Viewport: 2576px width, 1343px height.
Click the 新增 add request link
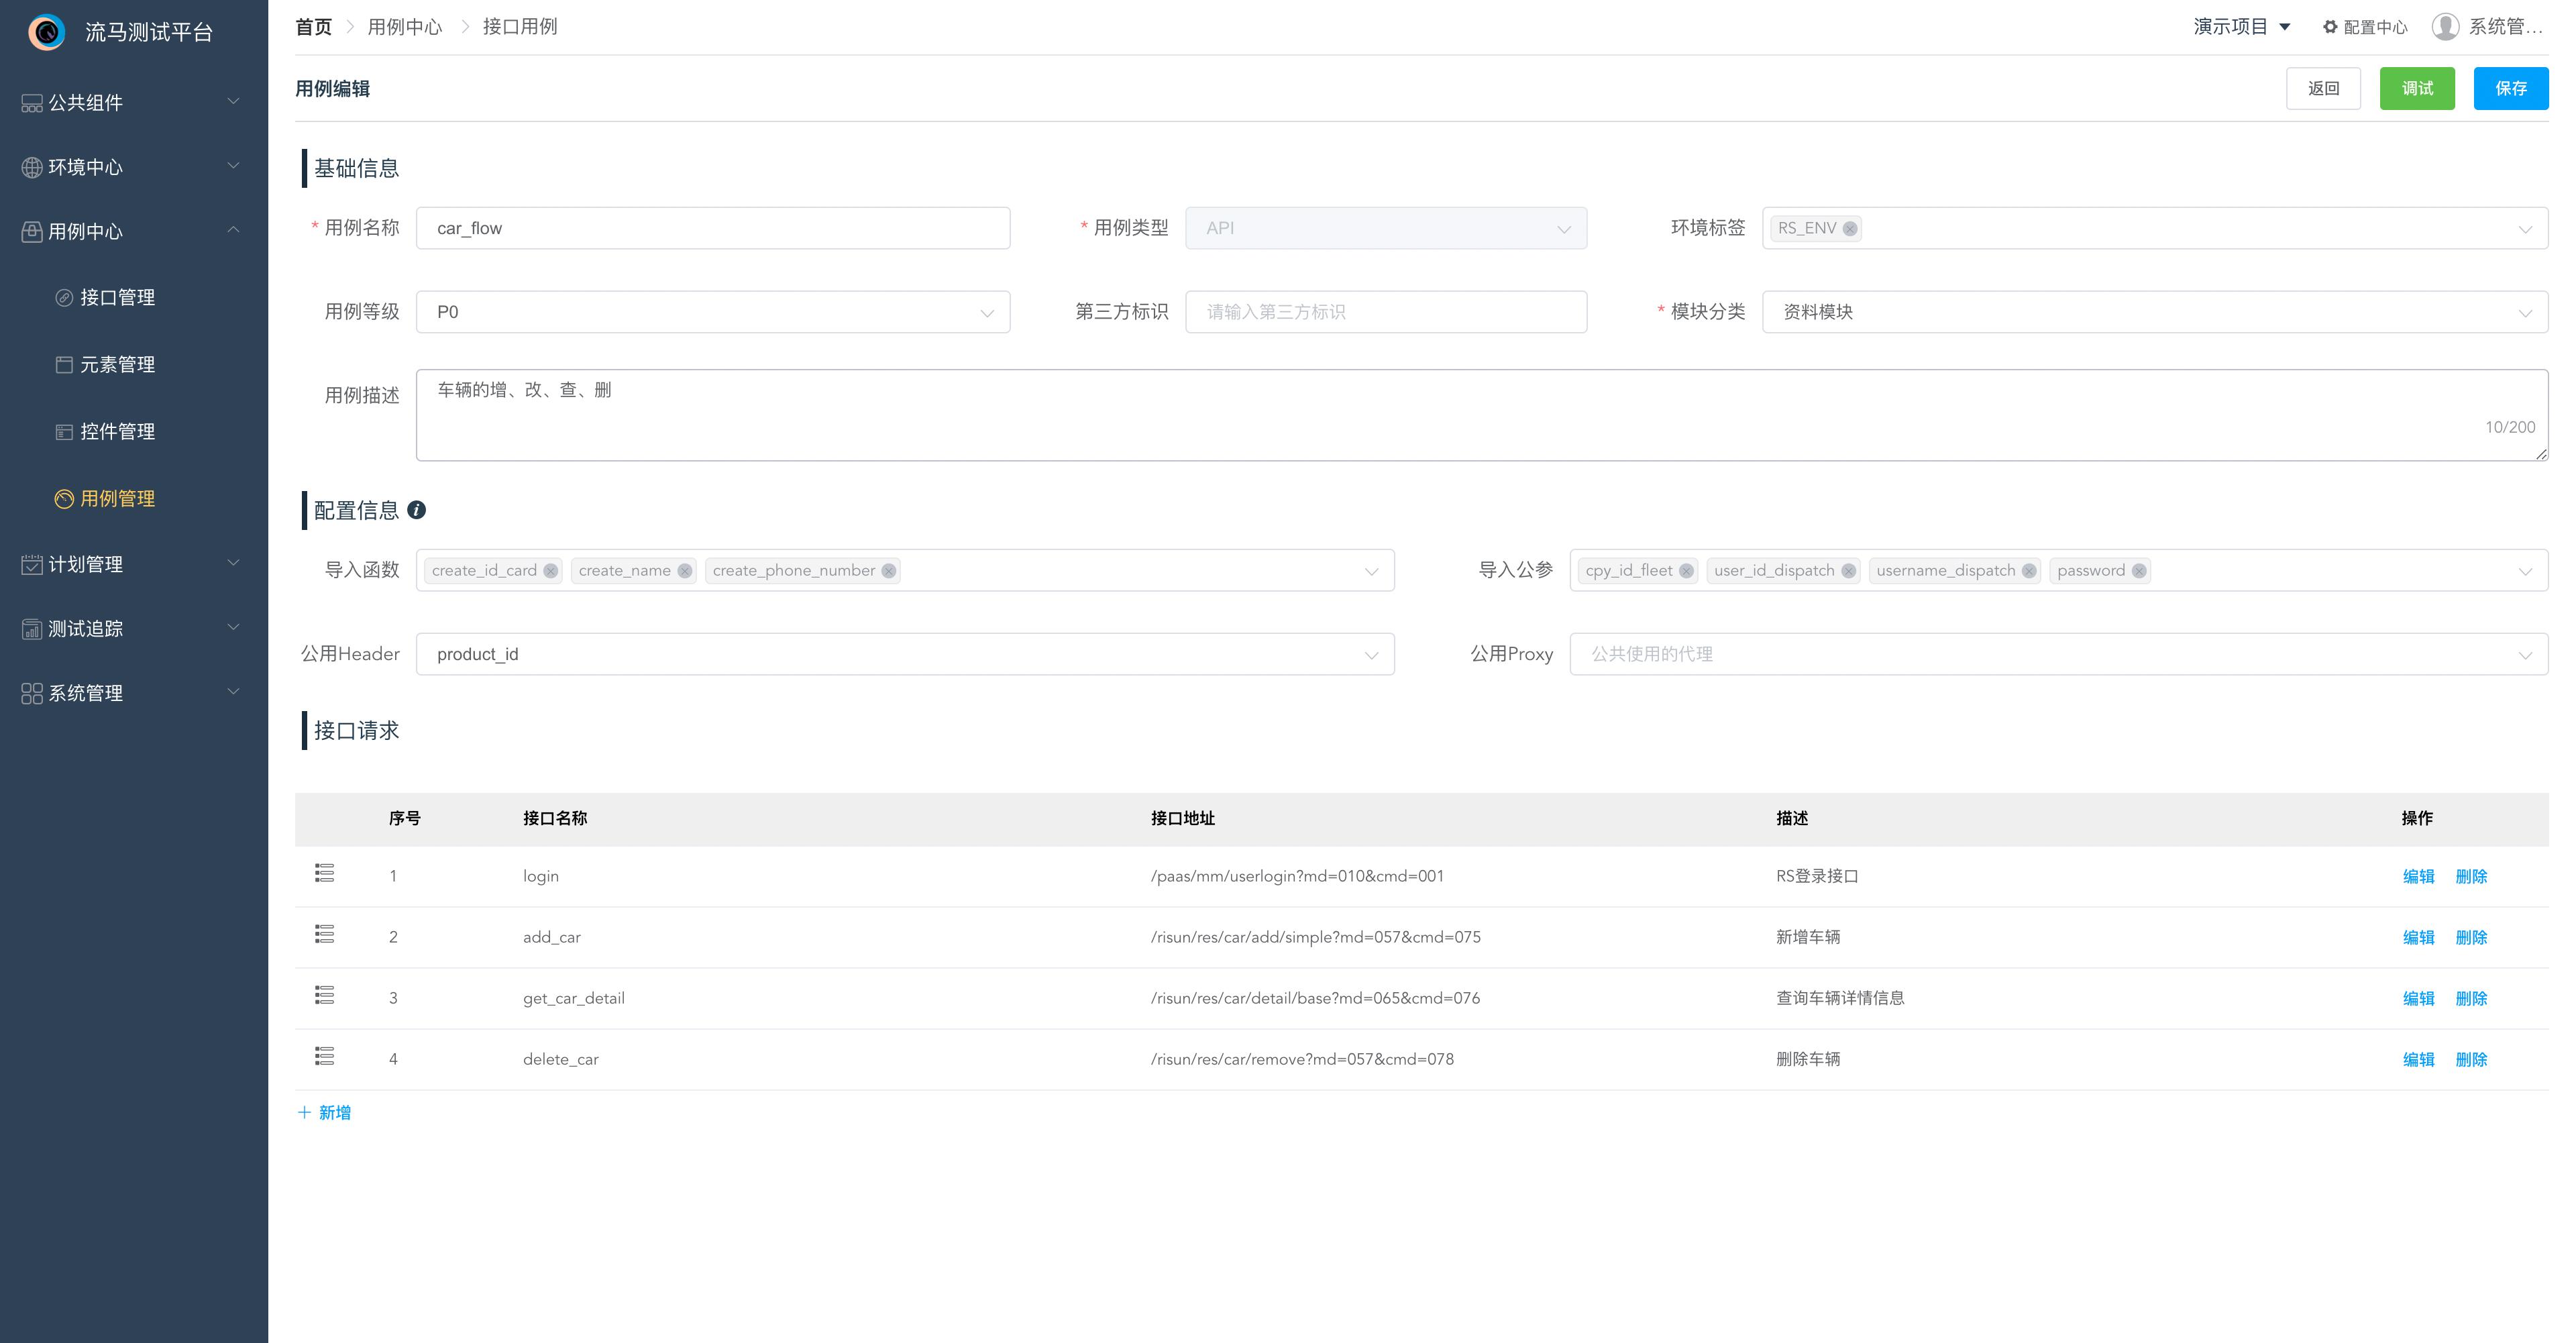coord(325,1112)
